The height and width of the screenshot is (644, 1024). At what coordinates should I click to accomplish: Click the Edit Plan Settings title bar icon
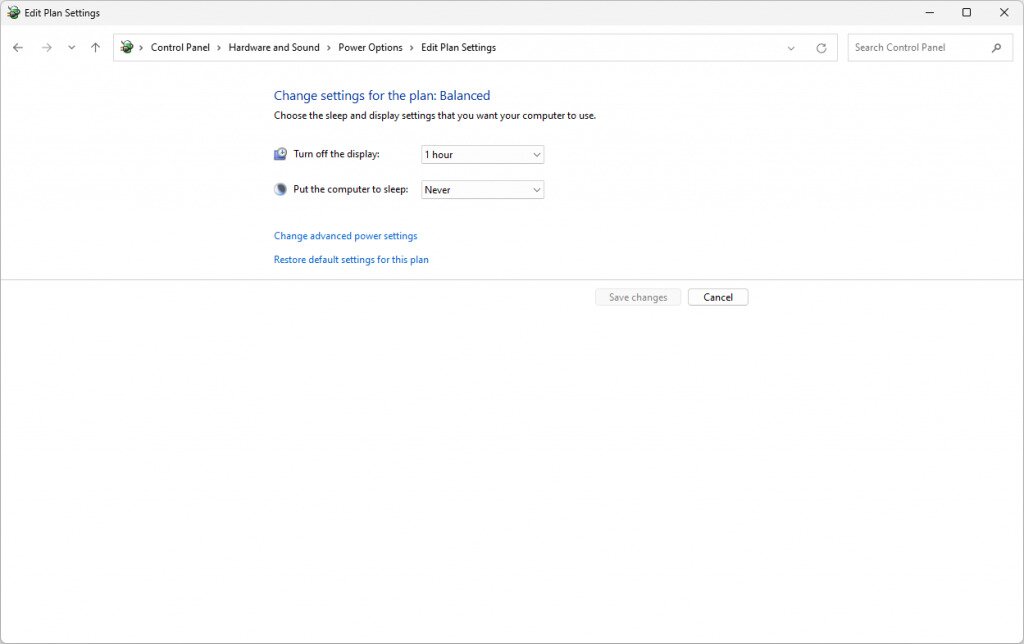point(14,12)
